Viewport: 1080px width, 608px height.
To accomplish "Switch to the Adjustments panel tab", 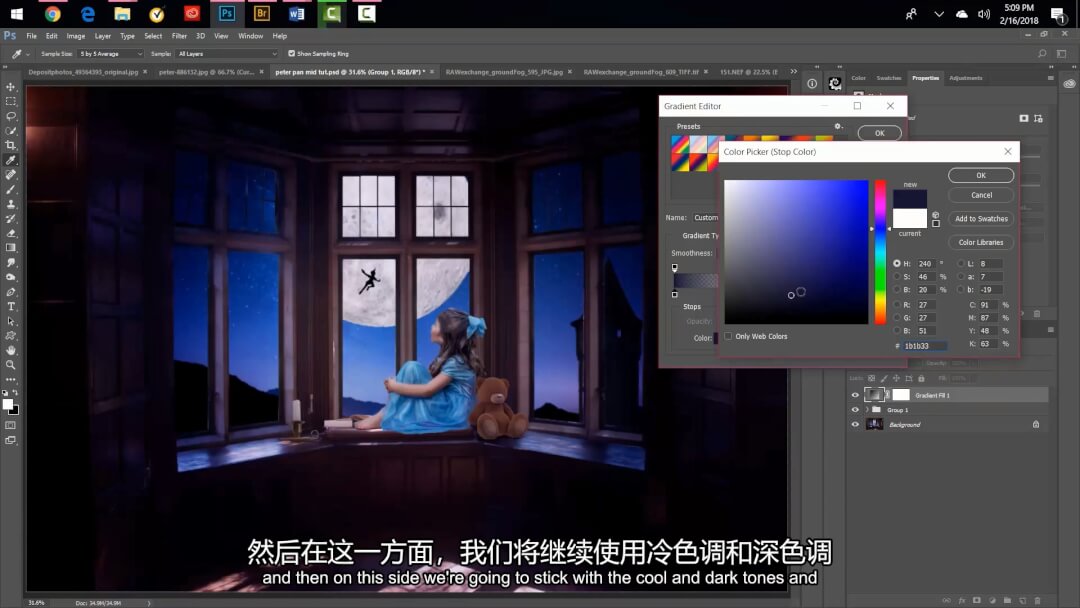I will pyautogui.click(x=966, y=78).
